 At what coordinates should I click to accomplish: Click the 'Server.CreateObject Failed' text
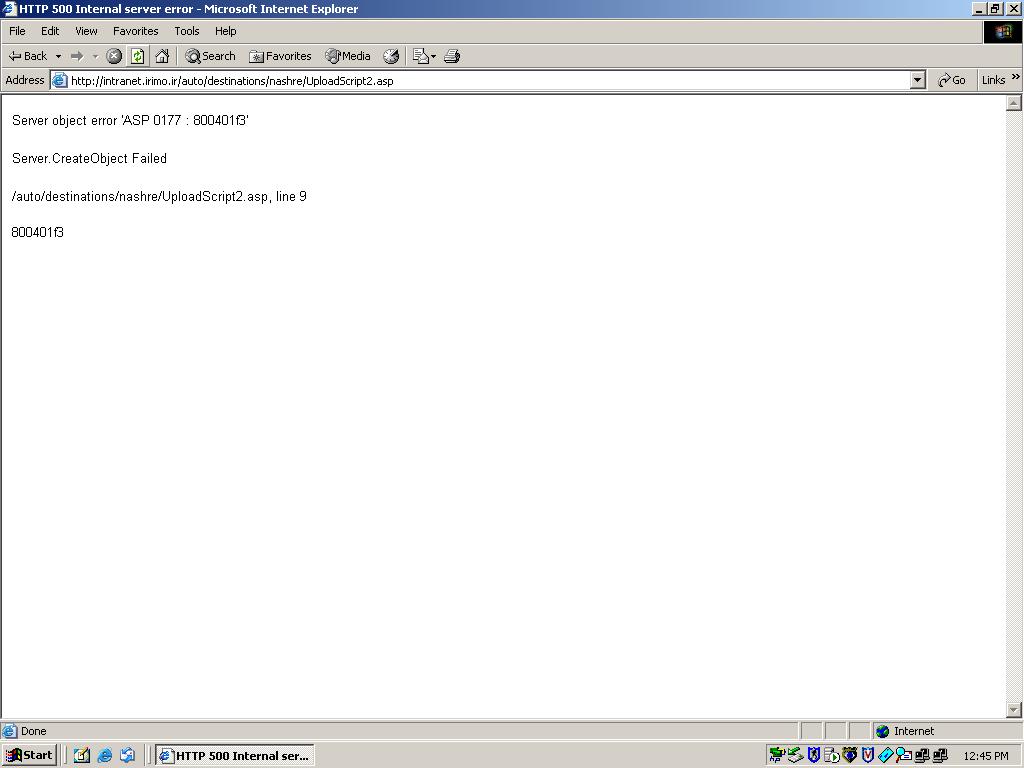(x=89, y=159)
